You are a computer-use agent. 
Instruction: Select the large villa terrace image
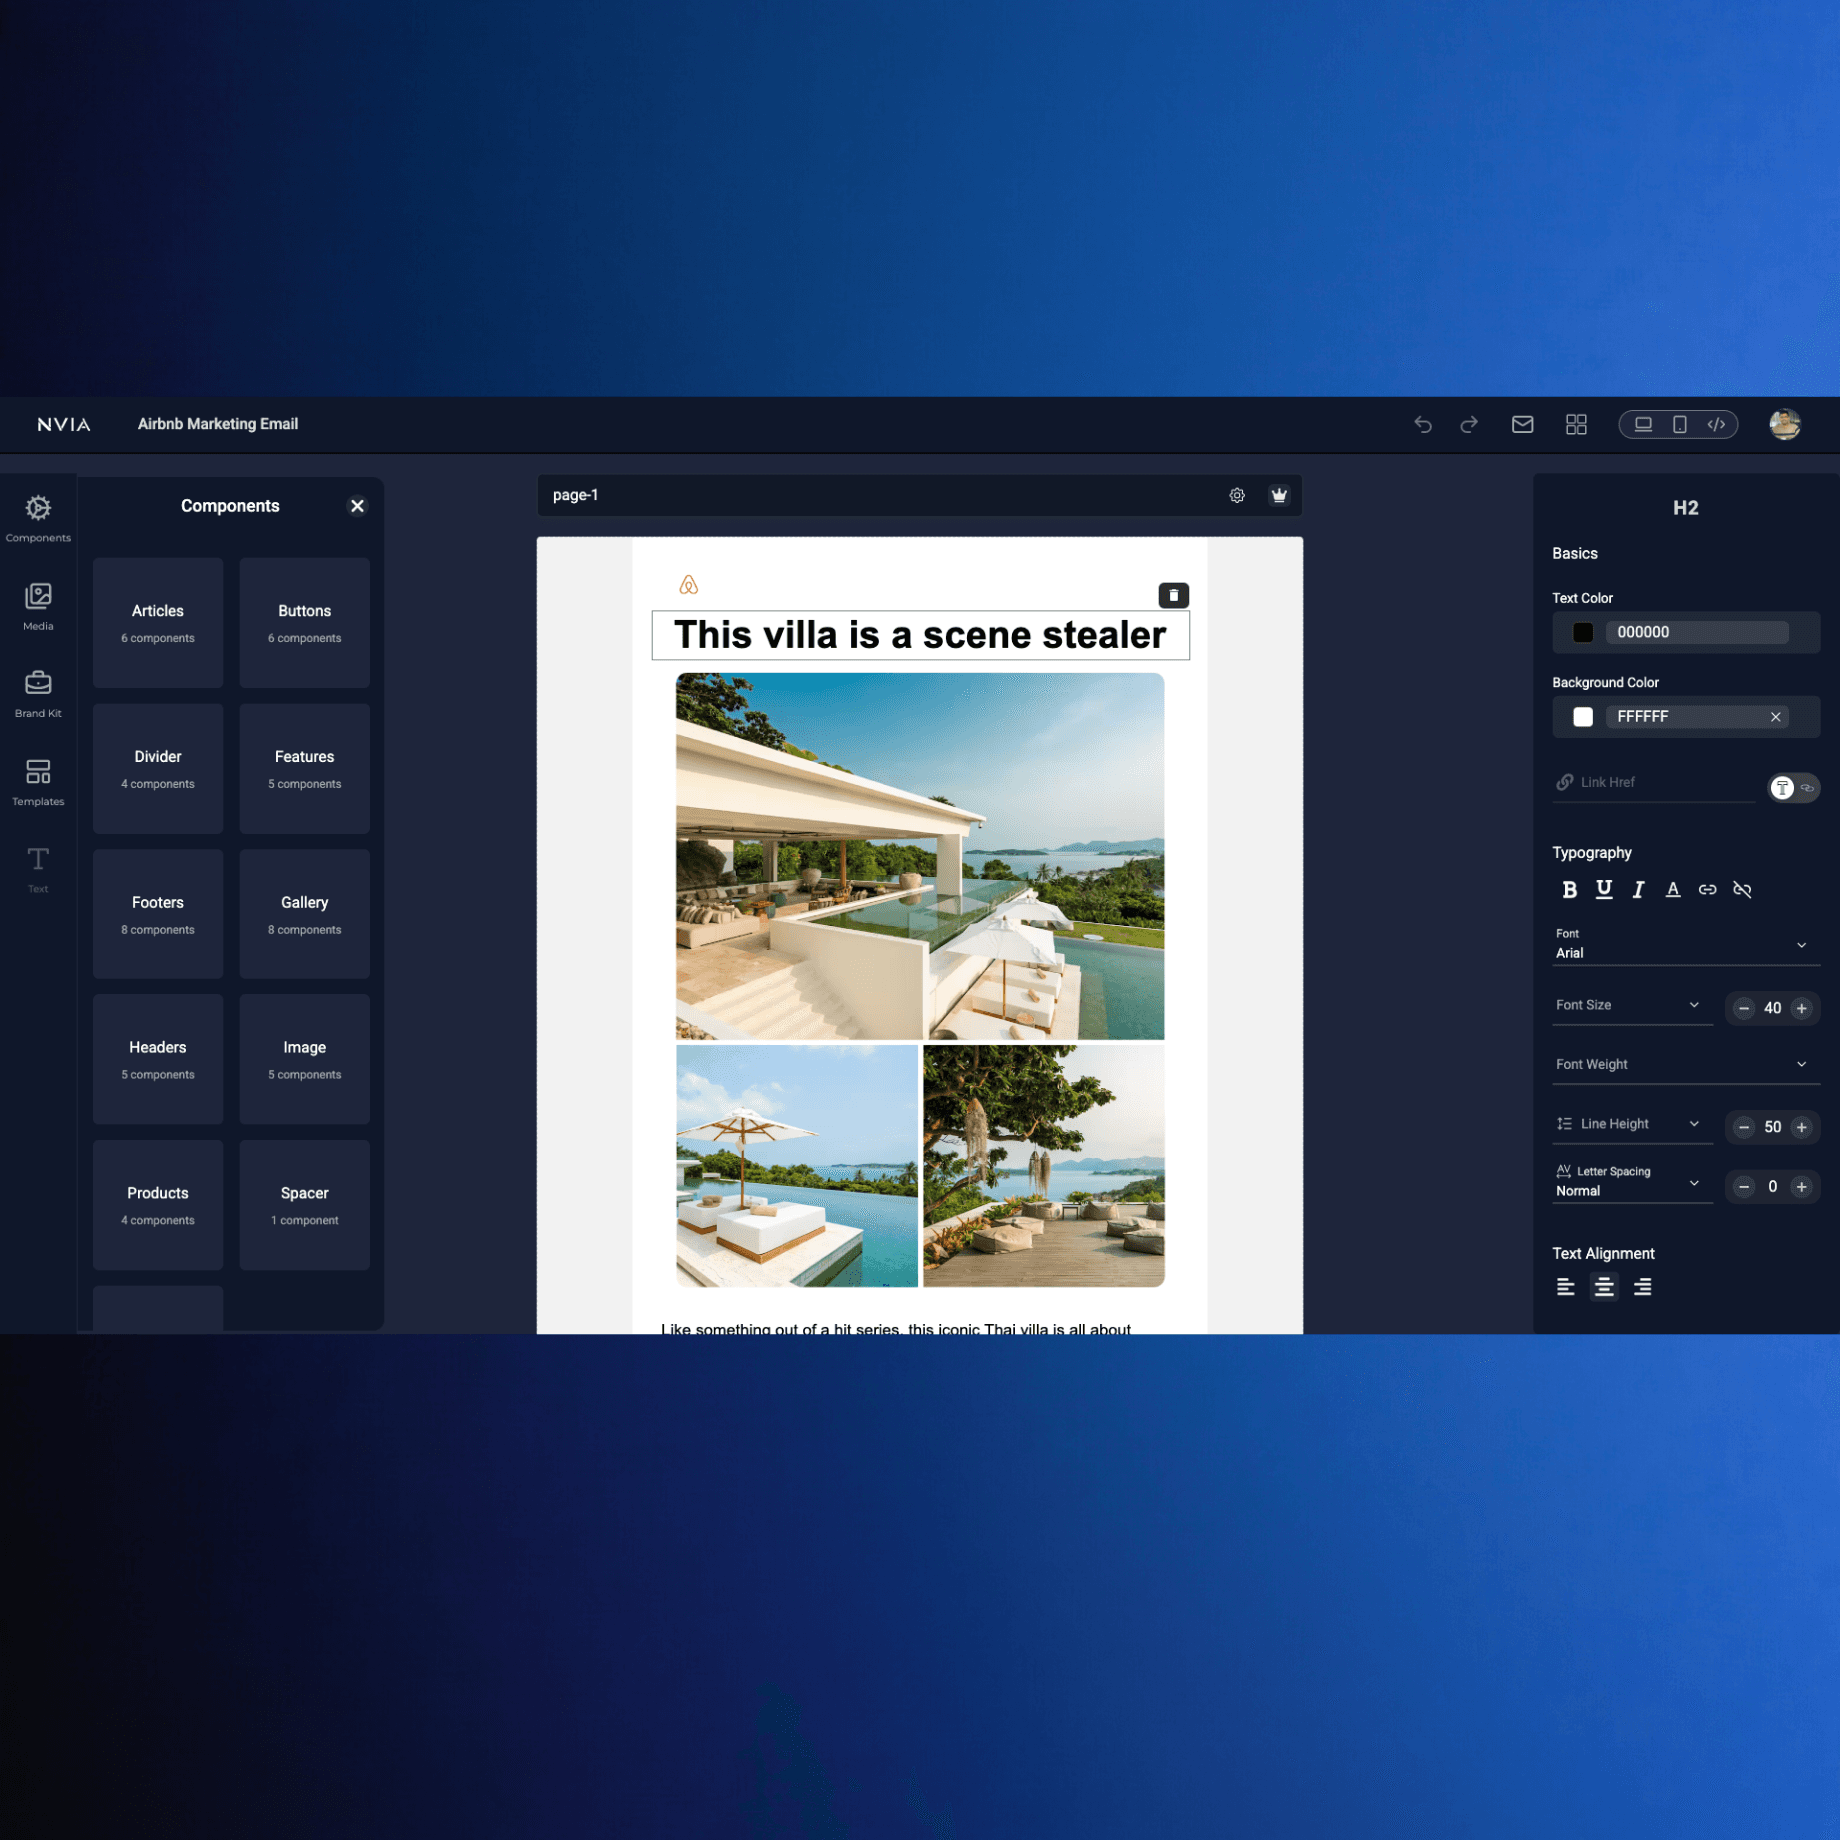920,856
